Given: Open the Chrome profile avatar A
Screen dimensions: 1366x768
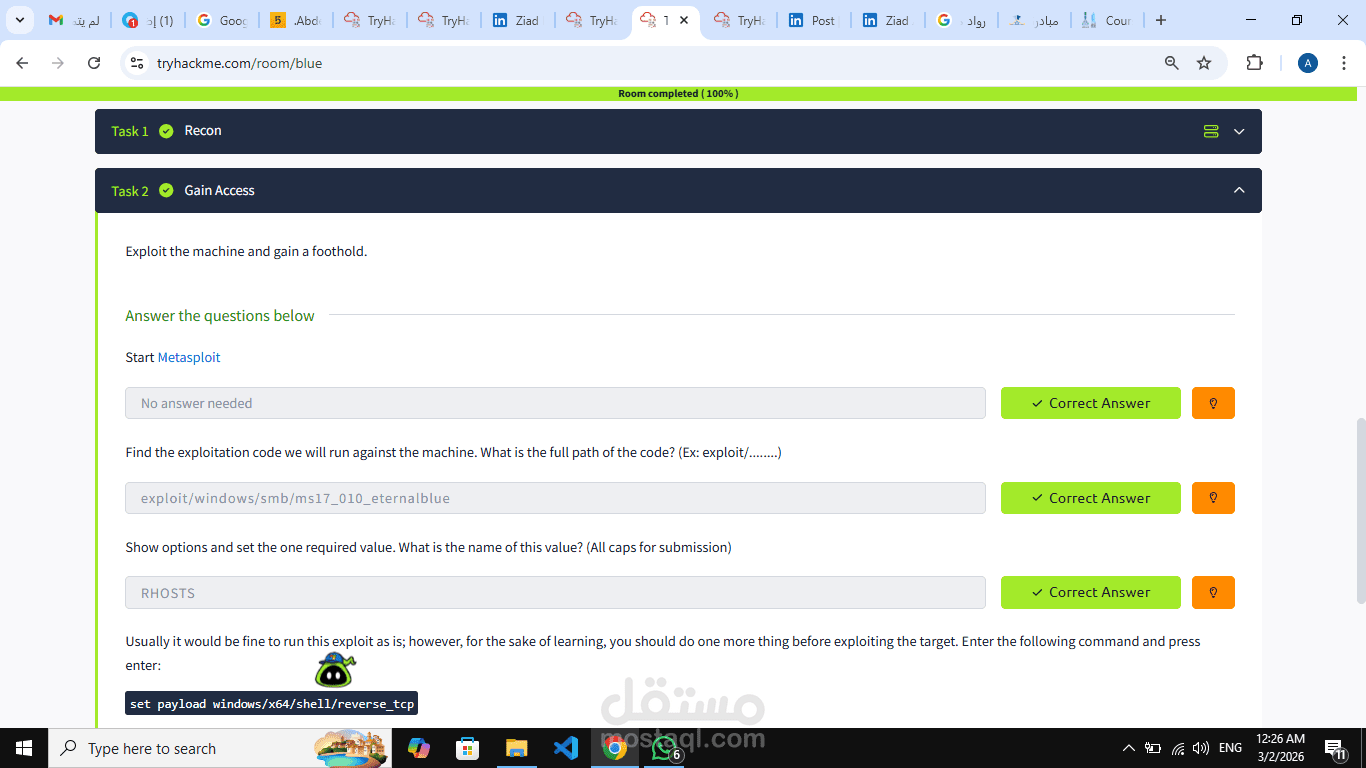Looking at the screenshot, I should pyautogui.click(x=1307, y=63).
